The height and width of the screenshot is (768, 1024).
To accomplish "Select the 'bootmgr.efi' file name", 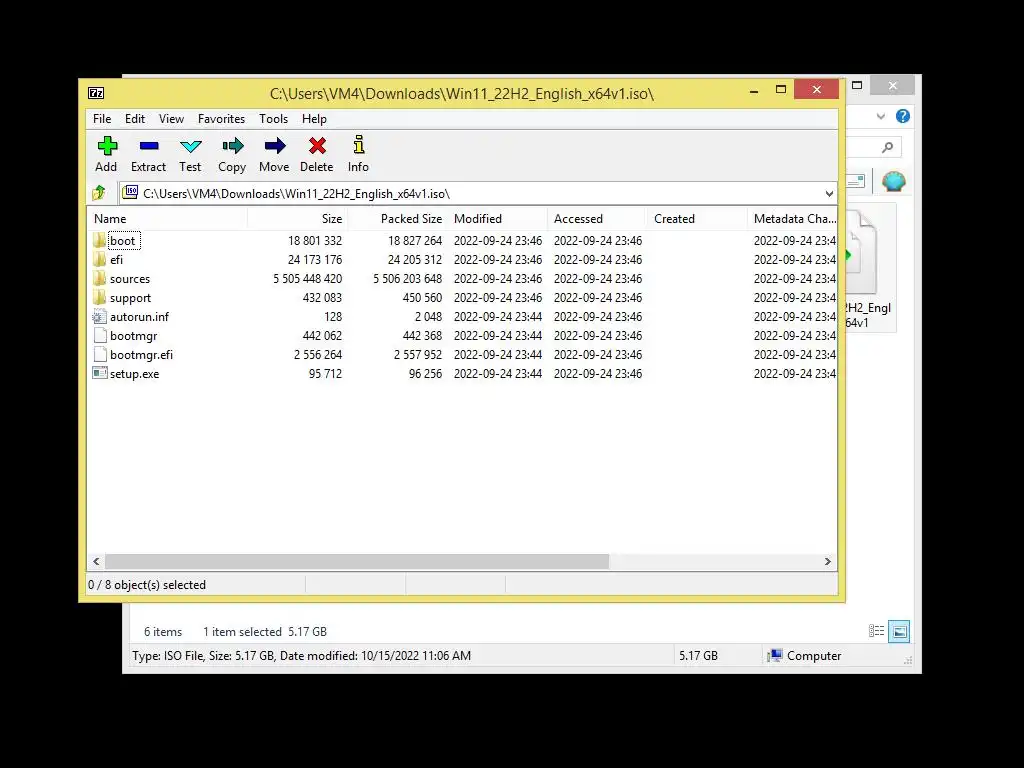I will pos(141,355).
